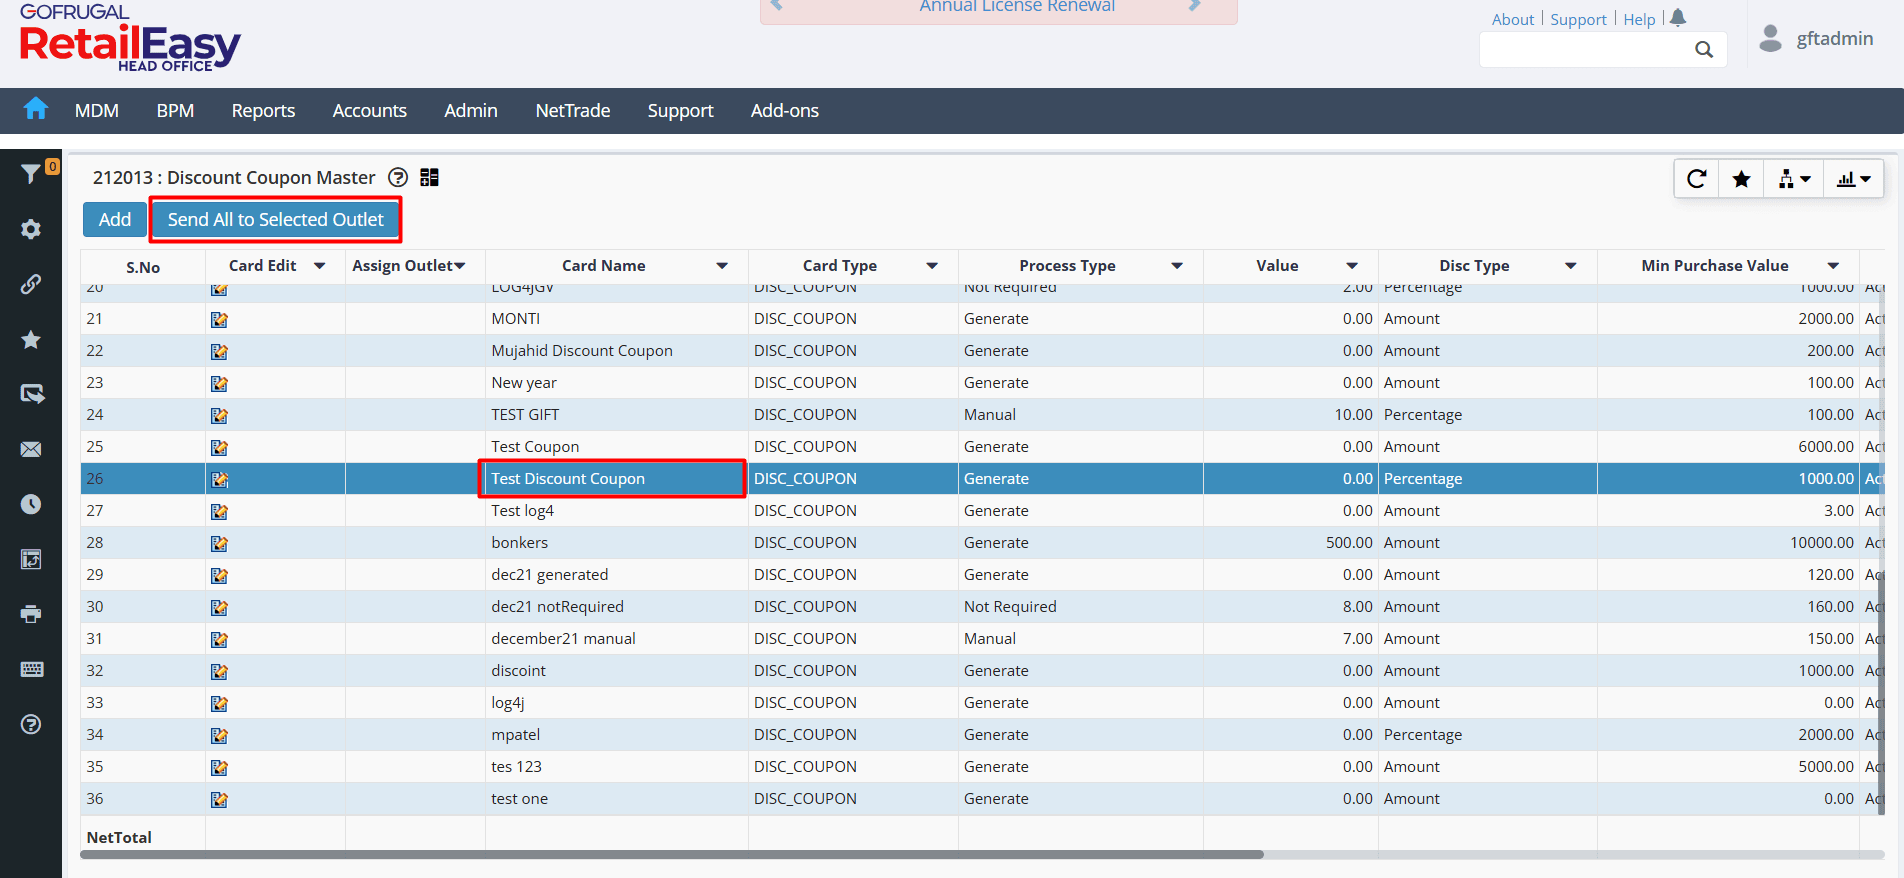Screen dimensions: 1904x878
Task: Click the clock history icon in sidebar
Action: (31, 504)
